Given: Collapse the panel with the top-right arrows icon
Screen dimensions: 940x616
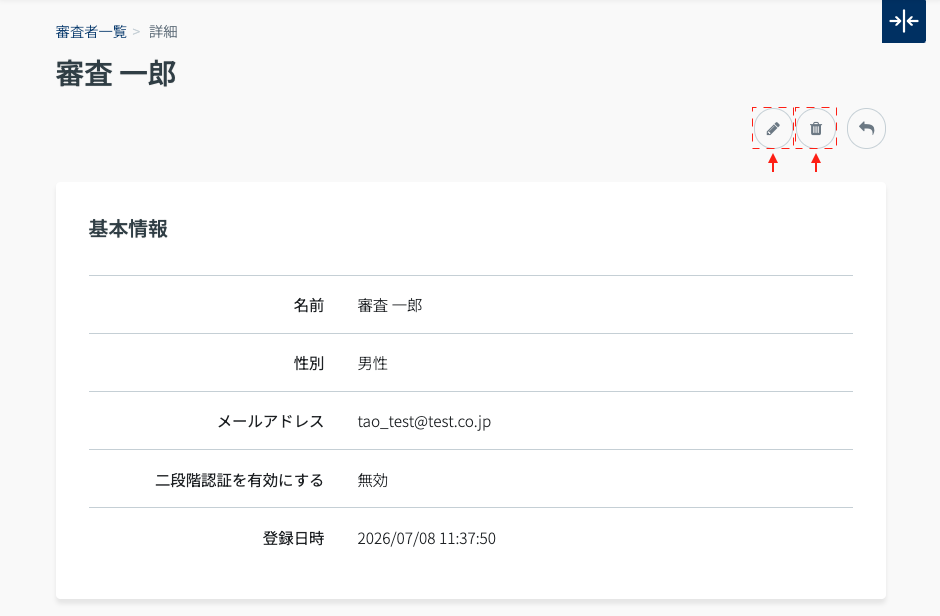Looking at the screenshot, I should click(903, 21).
